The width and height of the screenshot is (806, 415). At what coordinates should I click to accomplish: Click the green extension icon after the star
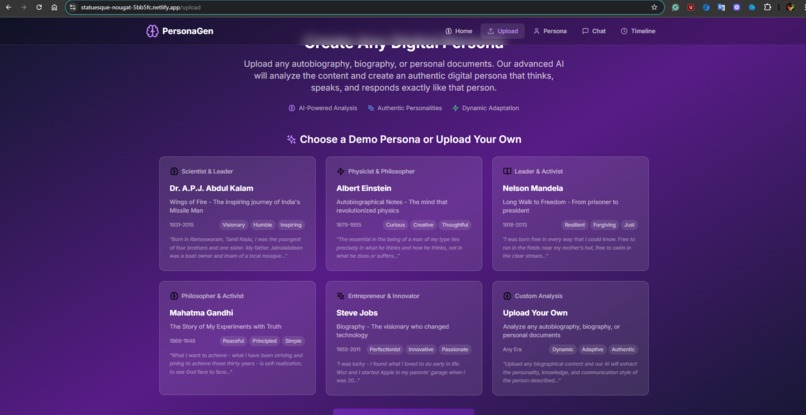675,7
